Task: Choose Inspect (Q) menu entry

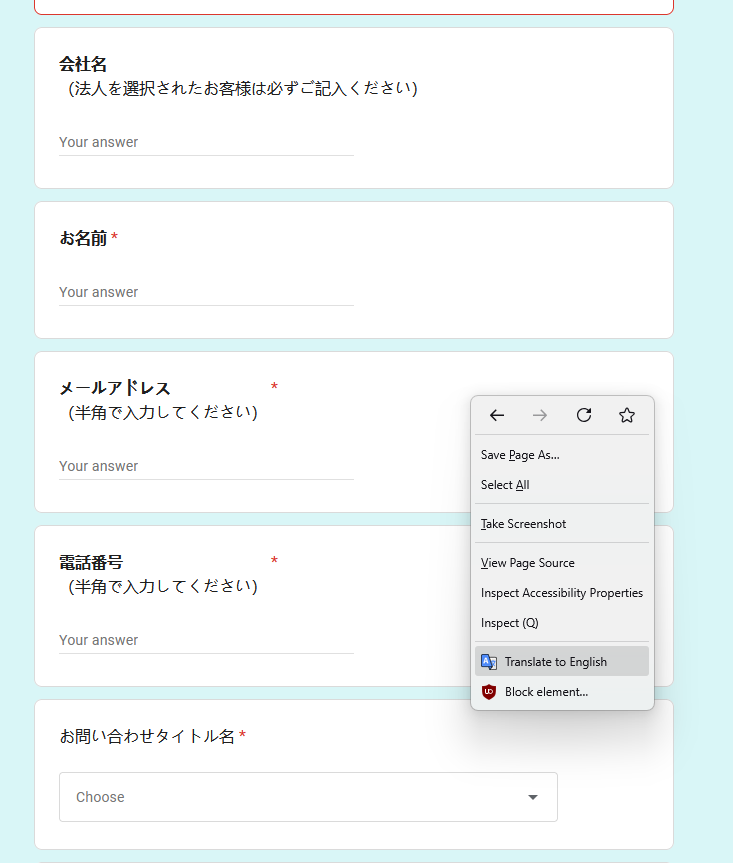Action: coord(562,622)
